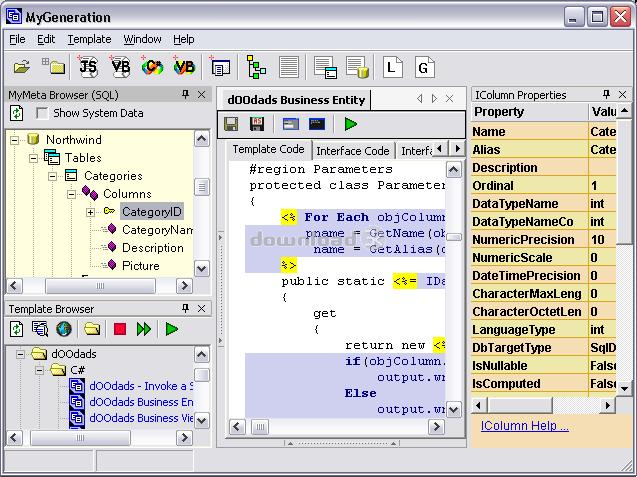The height and width of the screenshot is (477, 637).
Task: Select the CategoryID column in tree
Action: point(152,212)
